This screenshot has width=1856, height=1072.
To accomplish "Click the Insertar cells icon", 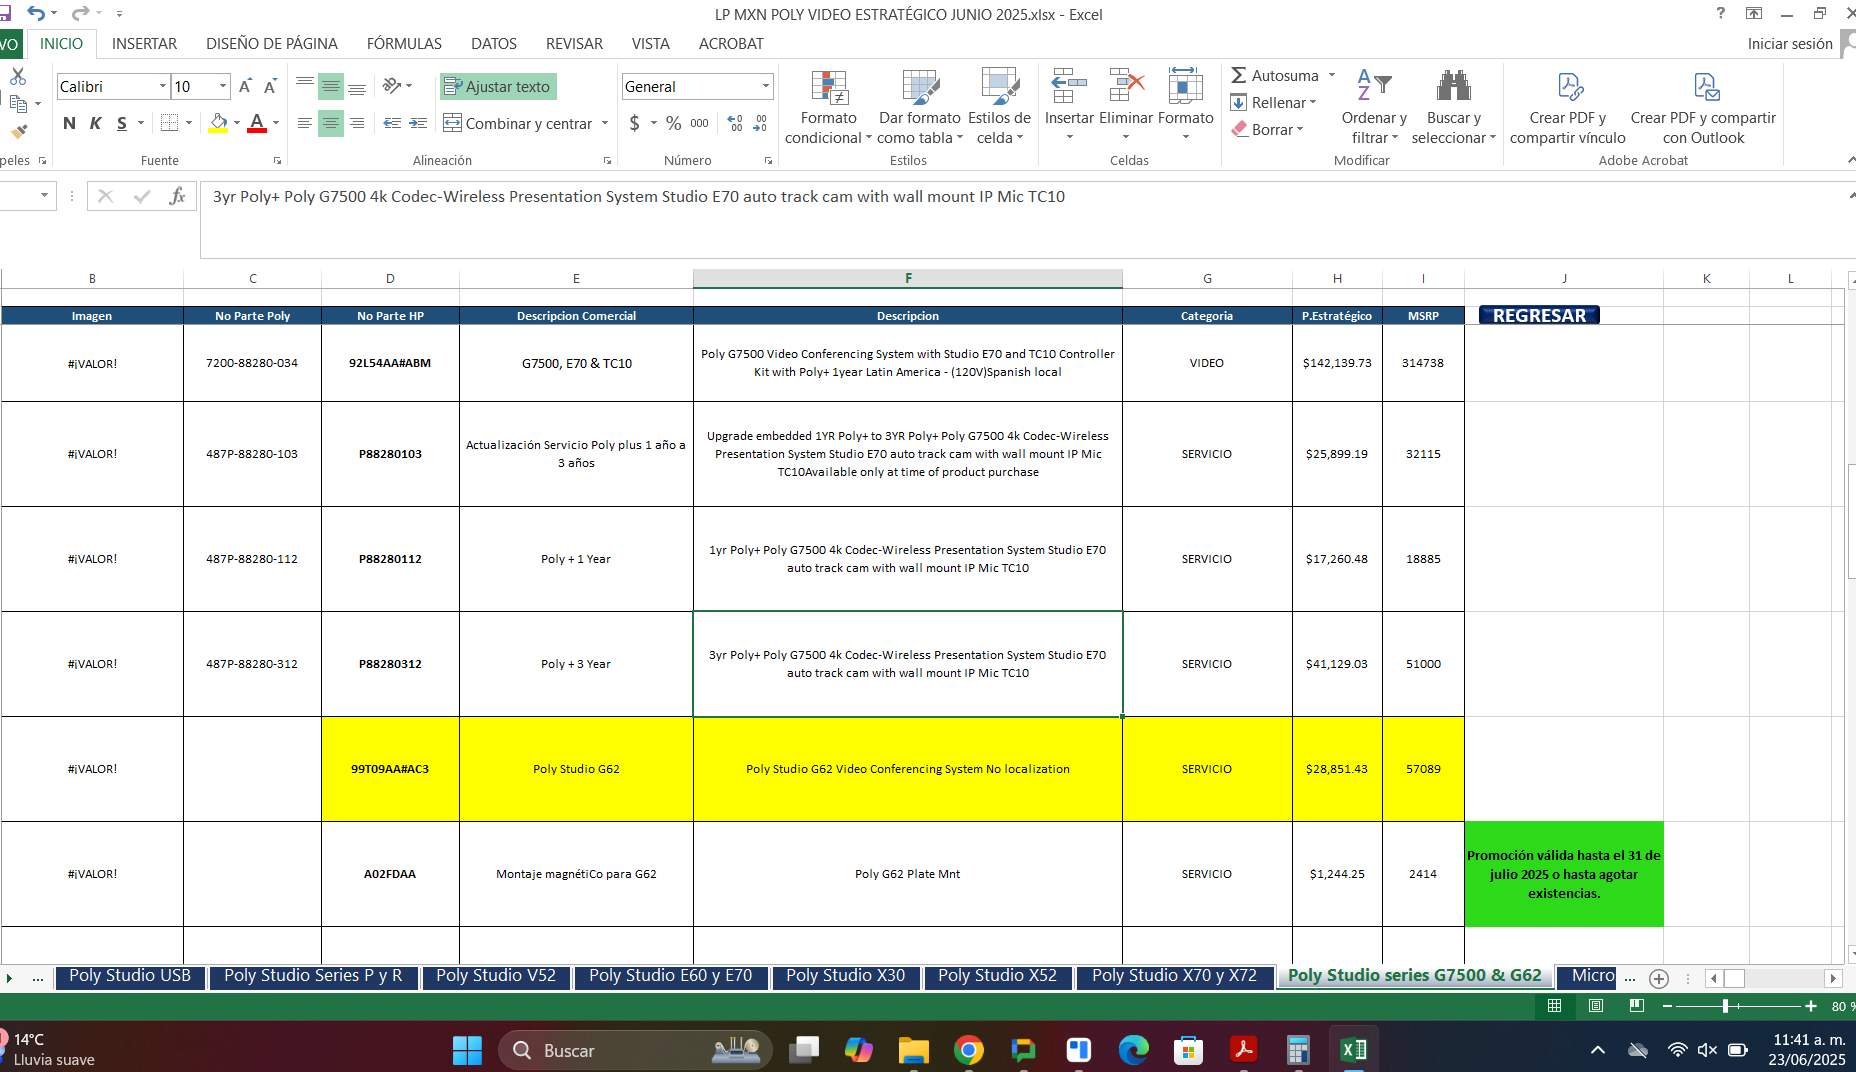I will (1069, 86).
